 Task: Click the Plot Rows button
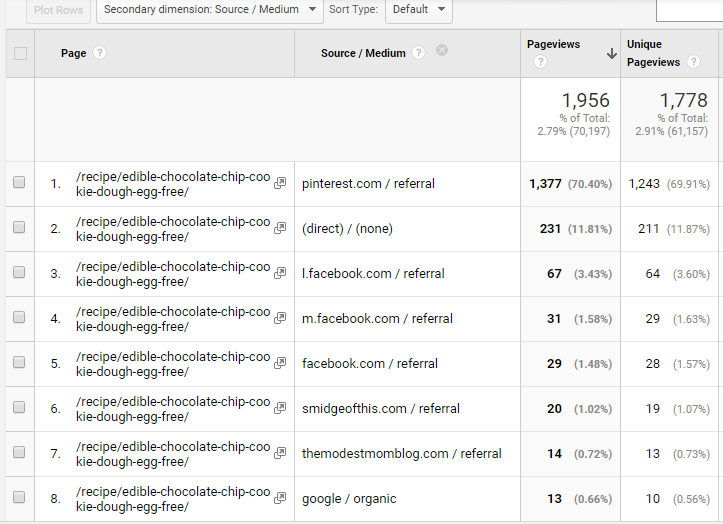(58, 10)
